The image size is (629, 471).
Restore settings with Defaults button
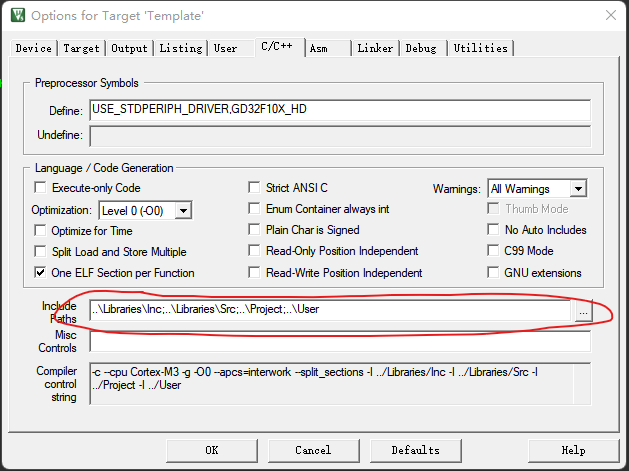pyautogui.click(x=416, y=451)
